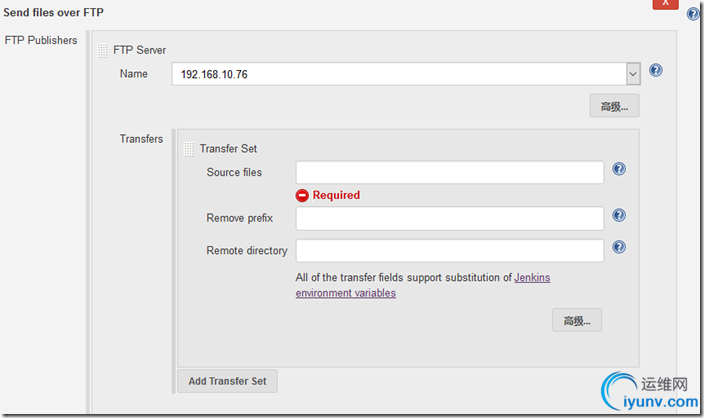Click help icon beside FTP Server Name
Screen dimensions: 704x418
click(x=656, y=70)
